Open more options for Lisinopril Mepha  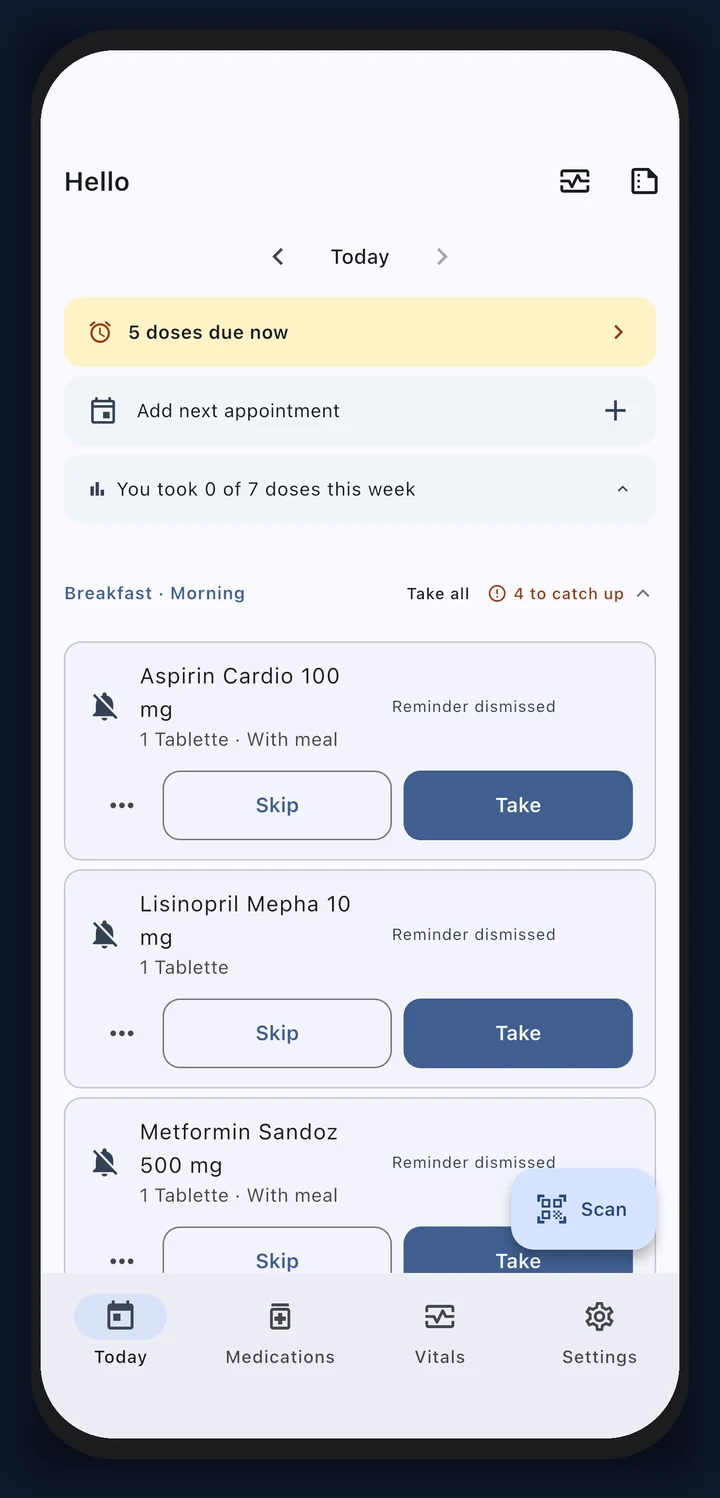tap(122, 1033)
